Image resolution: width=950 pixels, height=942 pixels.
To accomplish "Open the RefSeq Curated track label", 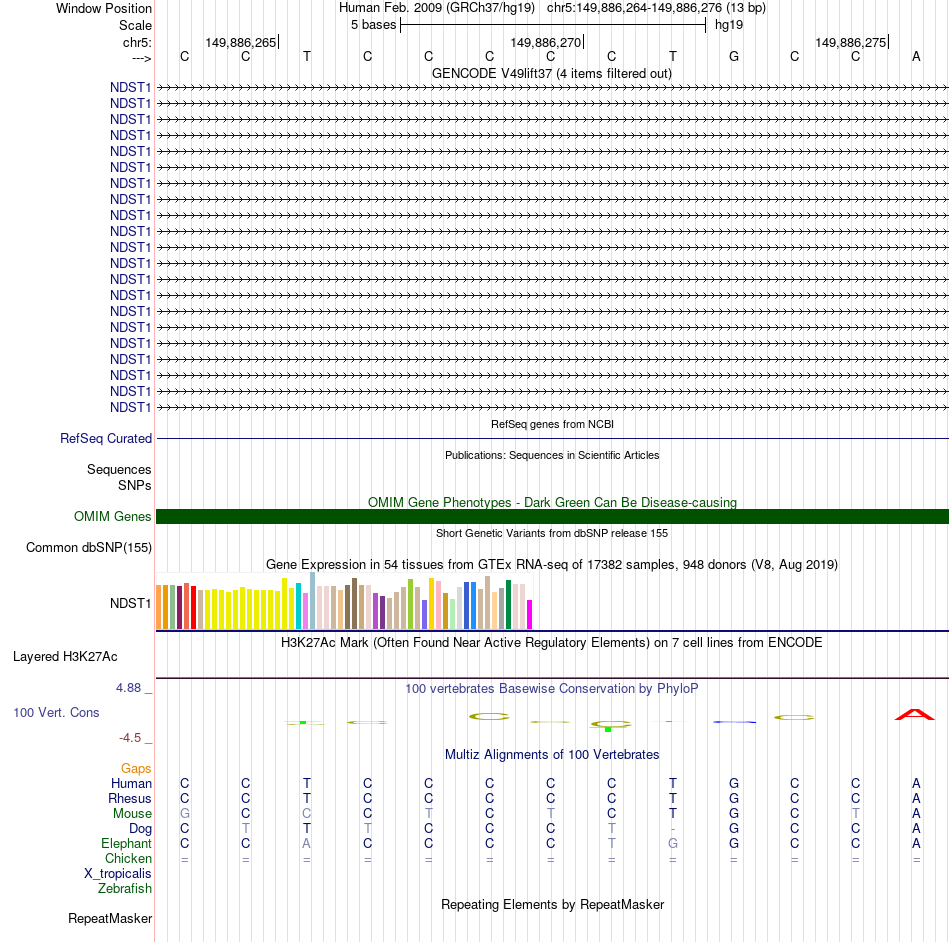I will [x=106, y=438].
